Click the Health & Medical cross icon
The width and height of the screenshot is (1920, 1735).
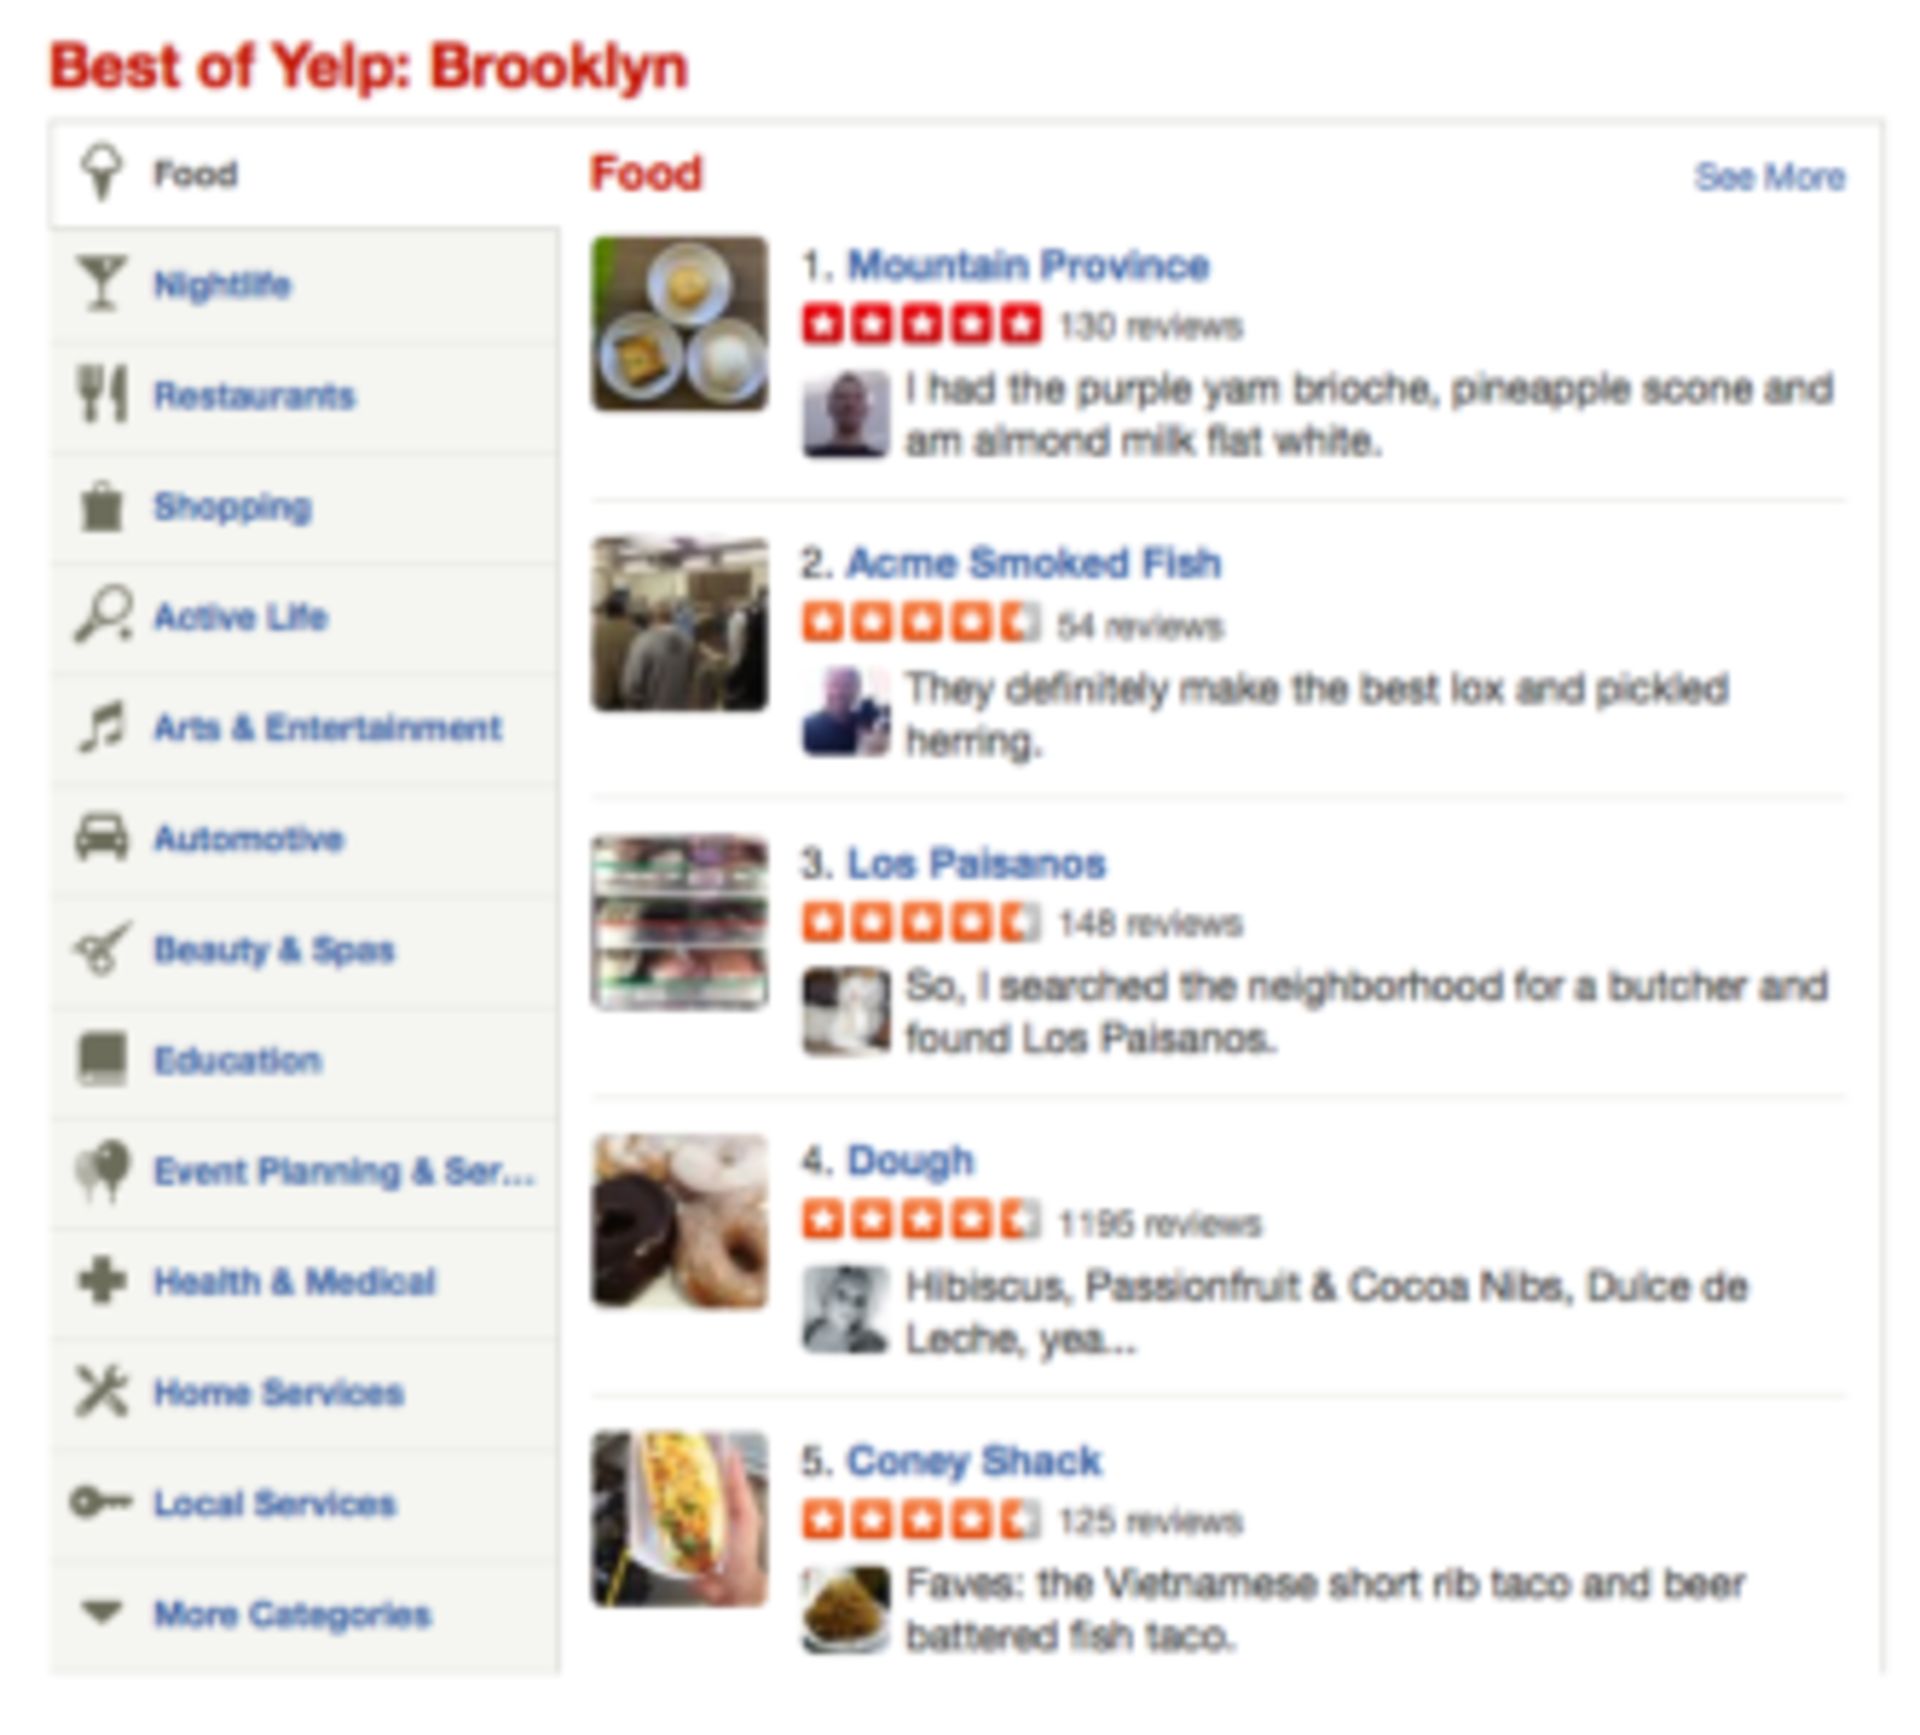click(x=100, y=1281)
